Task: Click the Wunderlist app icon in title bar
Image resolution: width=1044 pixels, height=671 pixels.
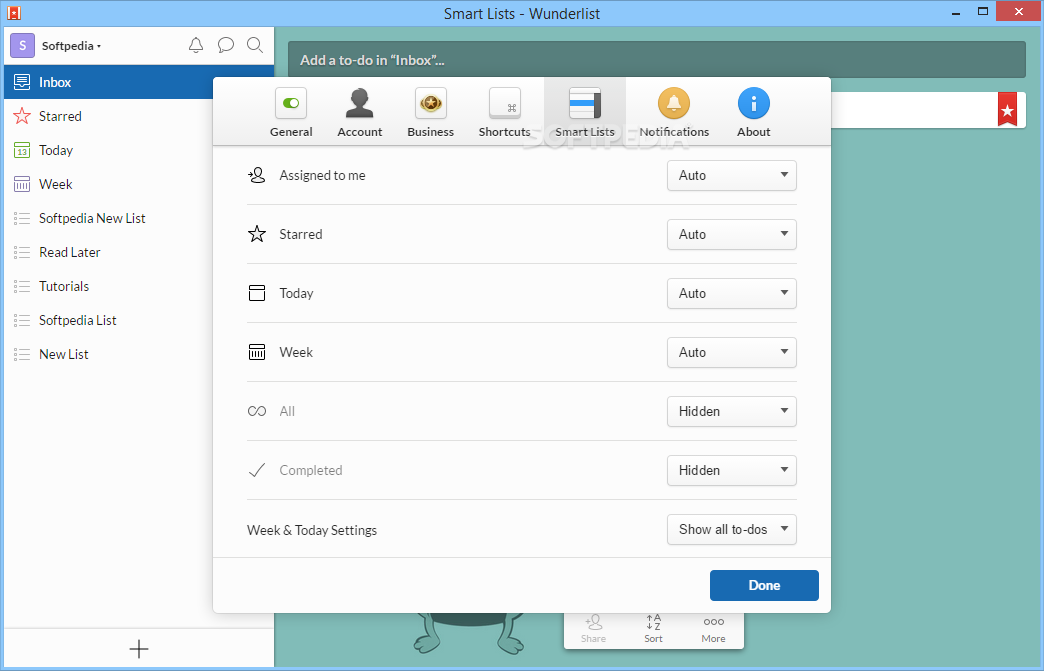Action: 13,13
